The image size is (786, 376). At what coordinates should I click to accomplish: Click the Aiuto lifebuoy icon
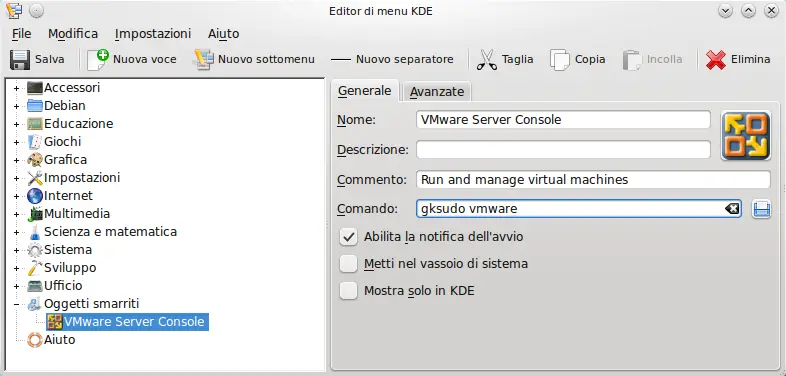[x=35, y=340]
